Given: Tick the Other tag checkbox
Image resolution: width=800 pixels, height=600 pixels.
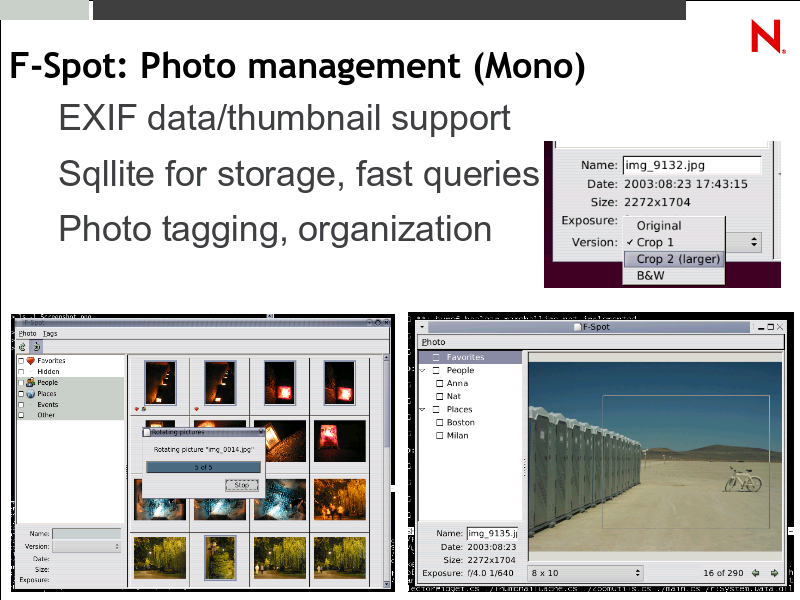Looking at the screenshot, I should [x=21, y=415].
